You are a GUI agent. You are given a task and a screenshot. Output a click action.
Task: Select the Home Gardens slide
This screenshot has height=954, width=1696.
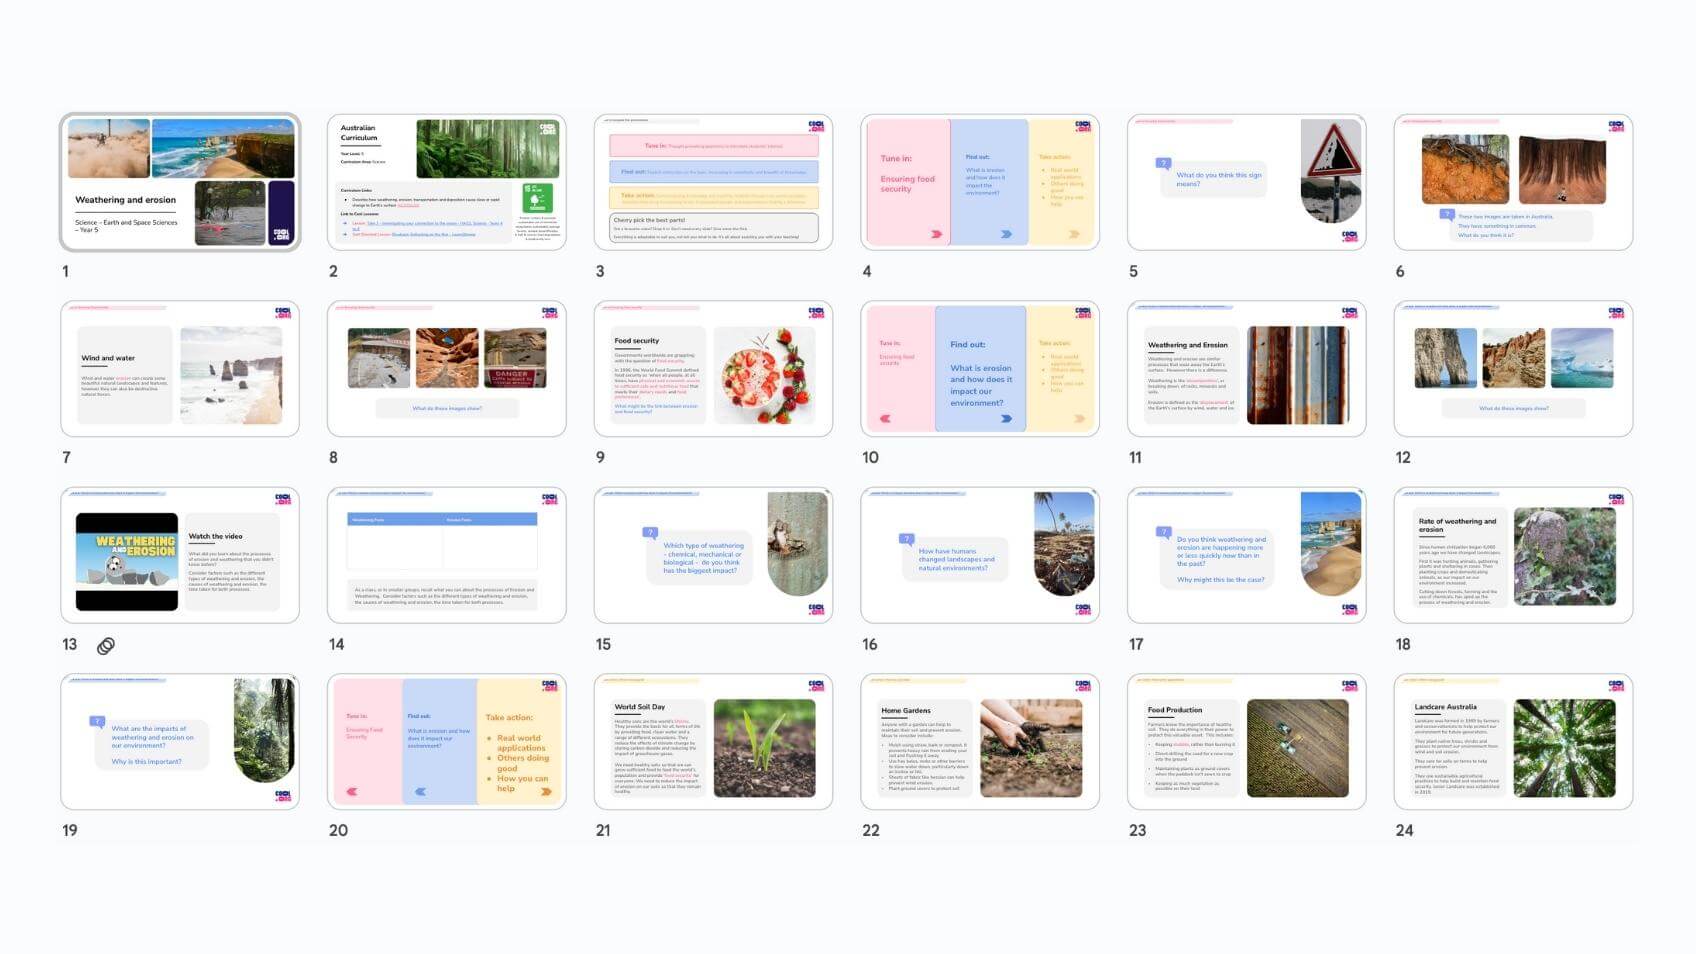coord(980,742)
